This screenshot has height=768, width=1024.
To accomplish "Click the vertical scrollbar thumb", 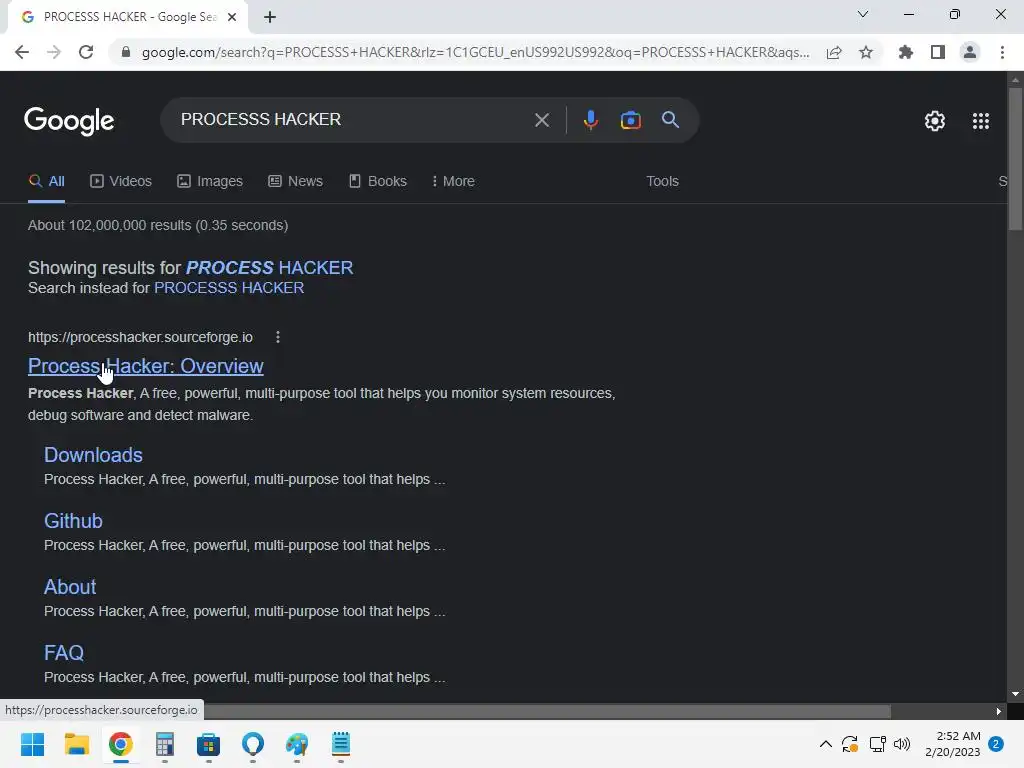I will [x=1015, y=158].
